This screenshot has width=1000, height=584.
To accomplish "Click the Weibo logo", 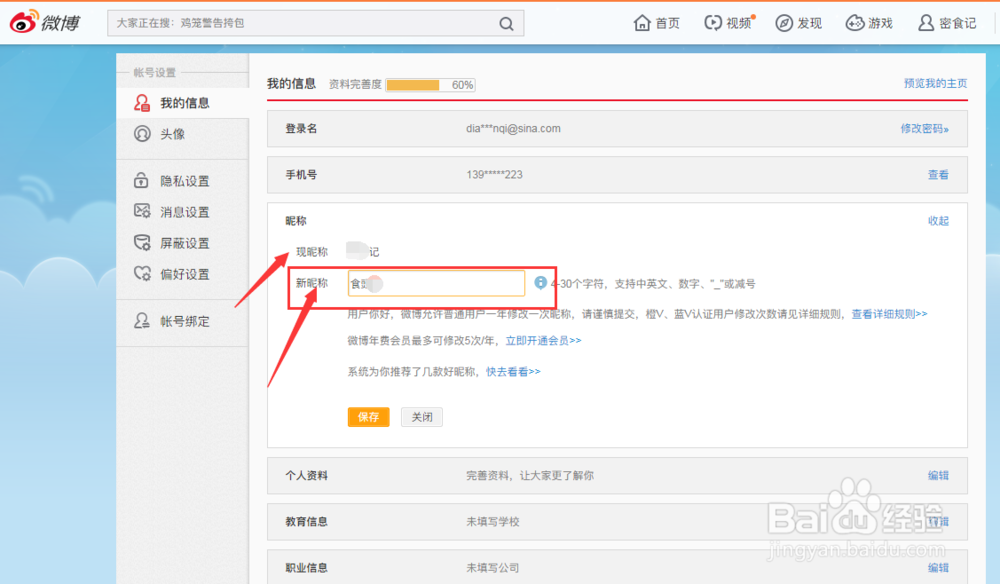I will [45, 22].
